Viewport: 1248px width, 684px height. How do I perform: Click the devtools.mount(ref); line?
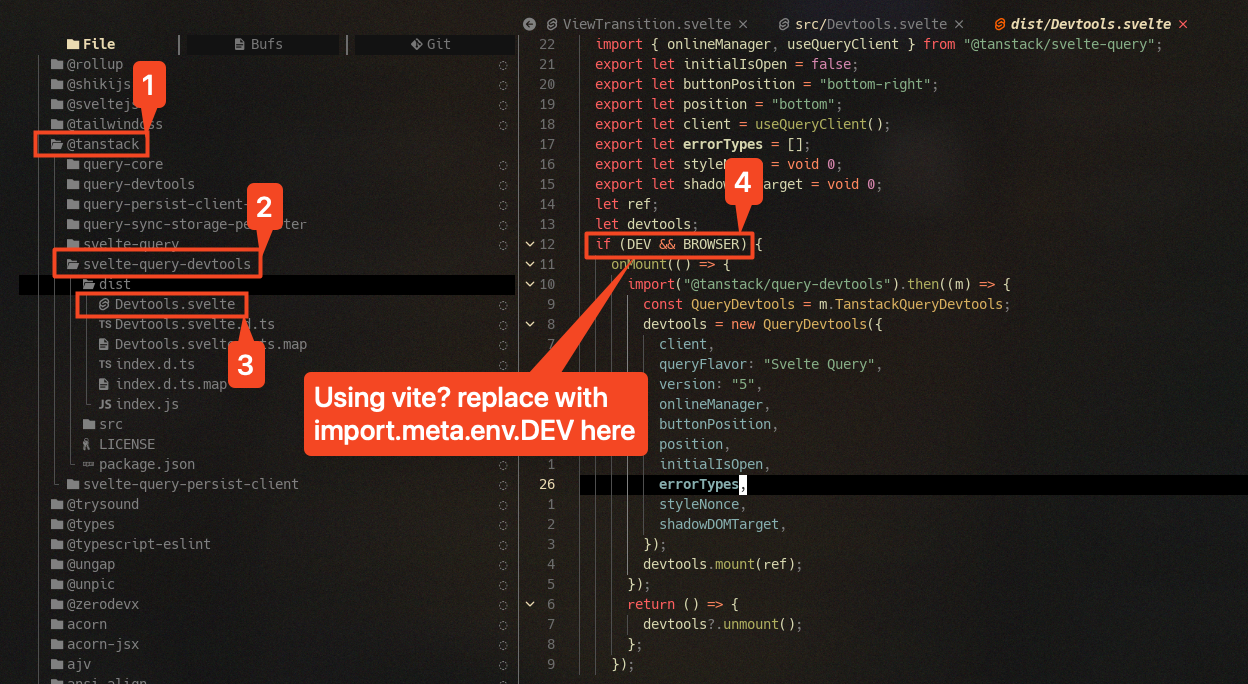tap(723, 564)
